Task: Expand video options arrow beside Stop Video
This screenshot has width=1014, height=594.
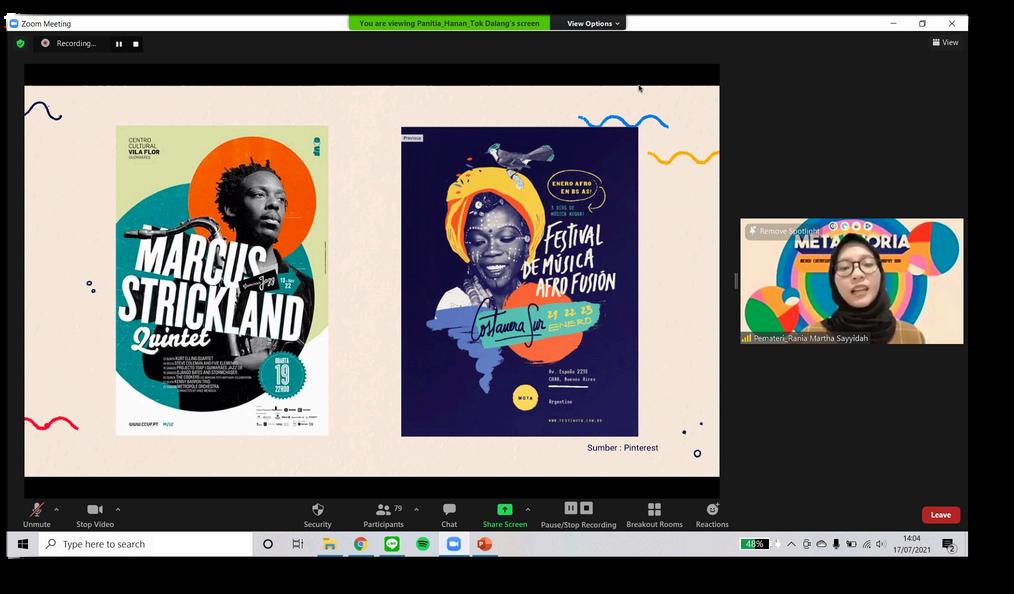Action: [118, 509]
